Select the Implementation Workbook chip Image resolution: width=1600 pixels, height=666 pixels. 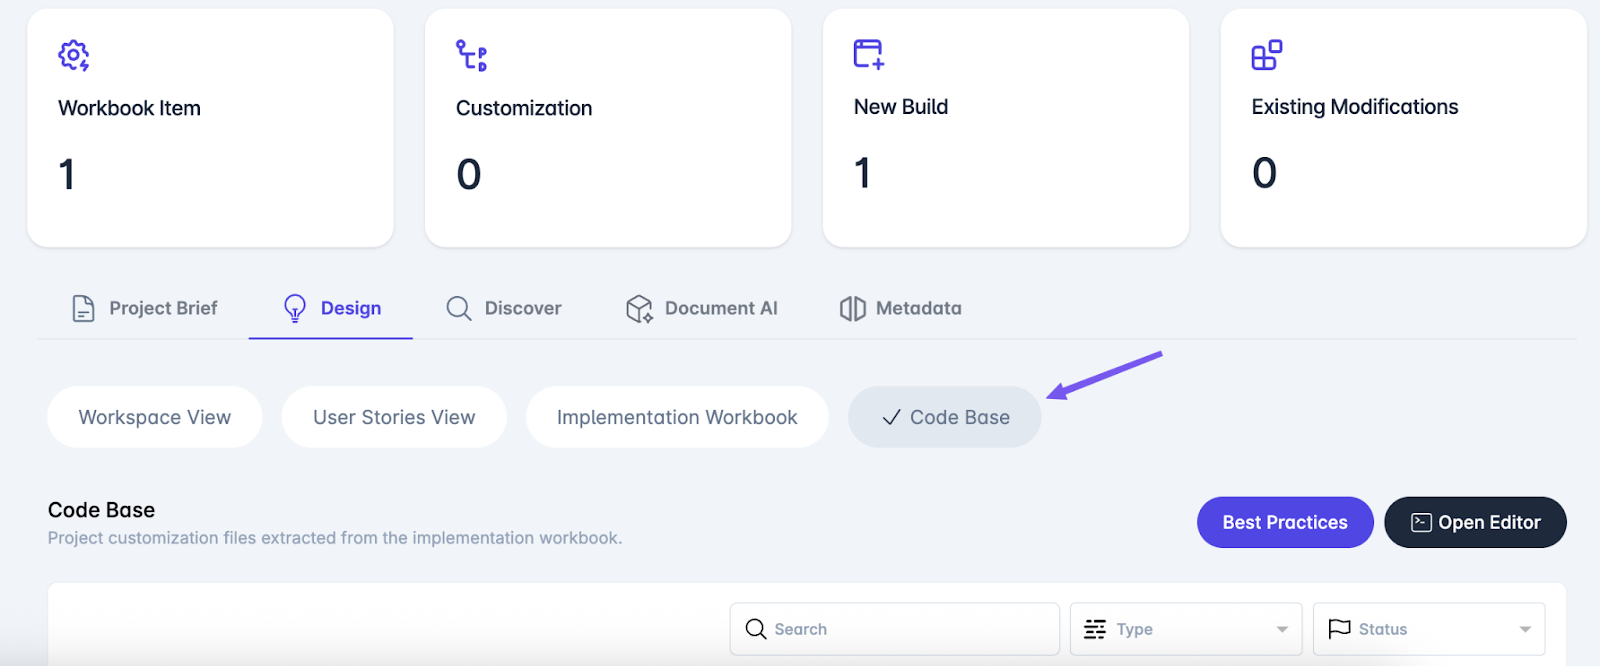677,417
